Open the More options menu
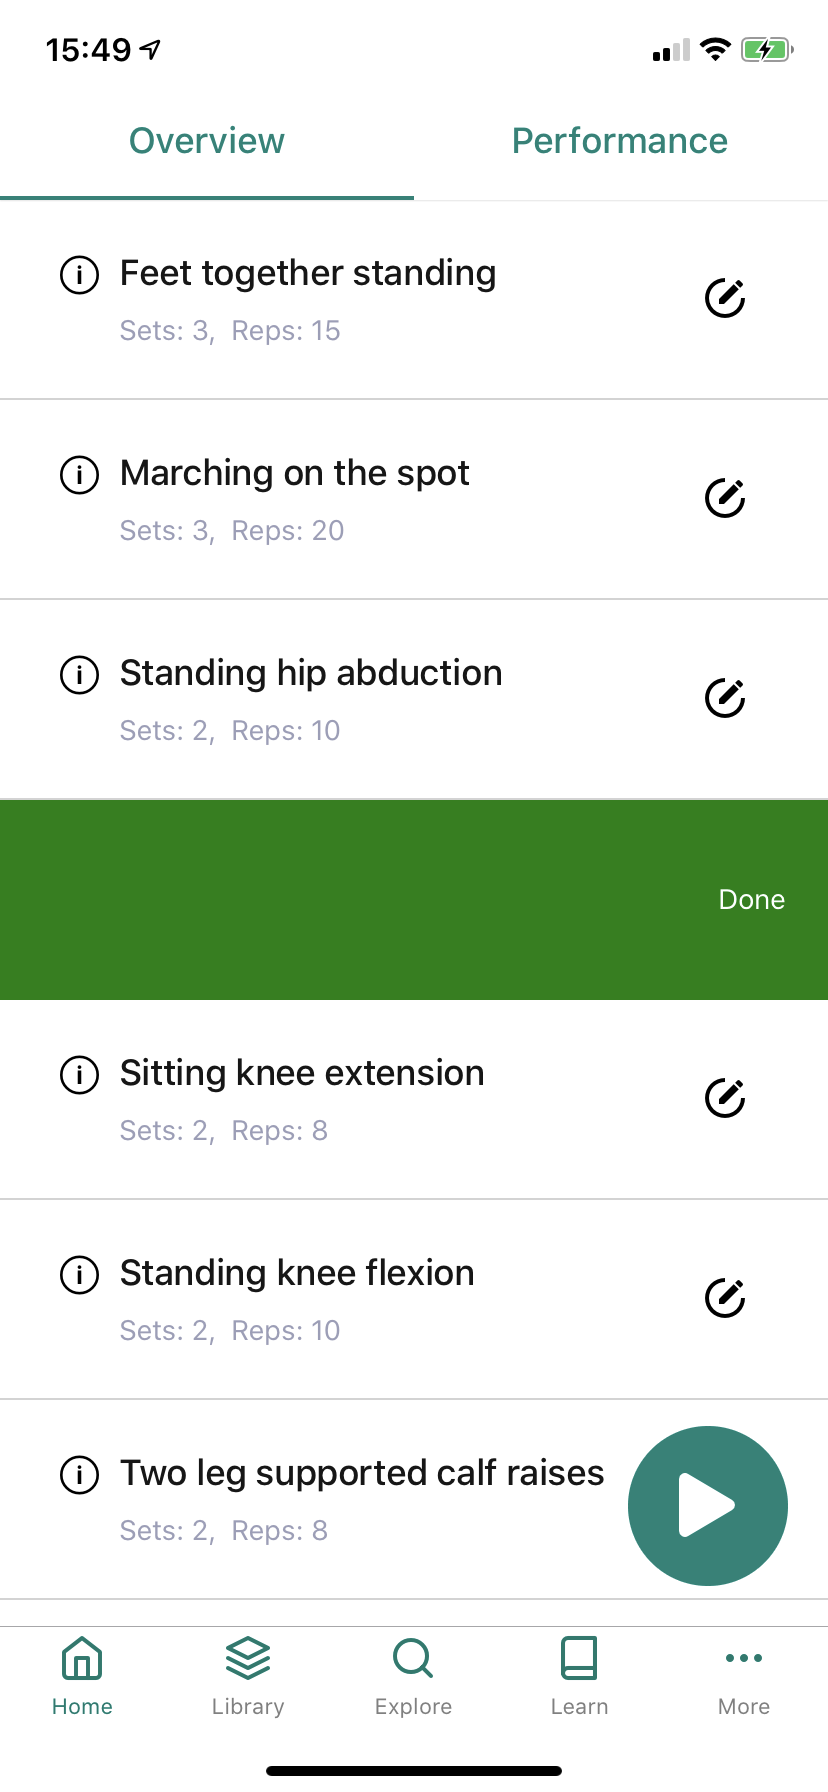The image size is (828, 1792). [744, 1678]
